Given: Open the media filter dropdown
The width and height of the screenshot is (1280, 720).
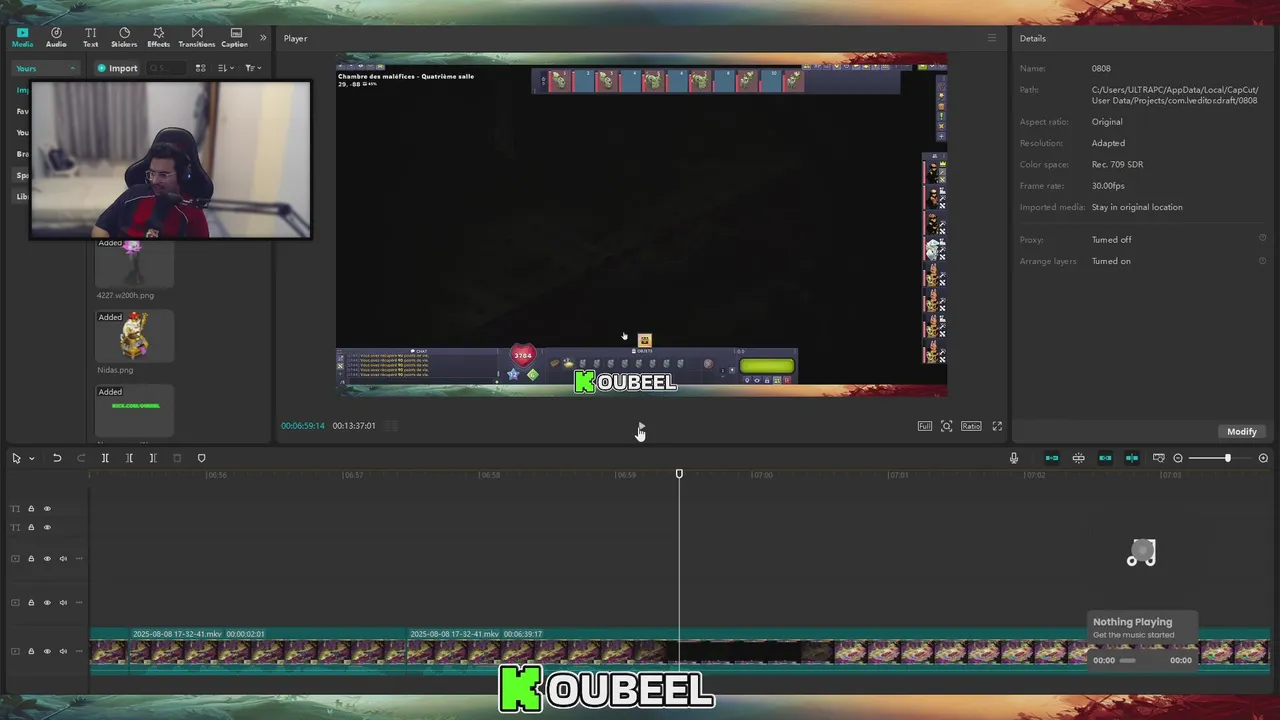Looking at the screenshot, I should [253, 68].
